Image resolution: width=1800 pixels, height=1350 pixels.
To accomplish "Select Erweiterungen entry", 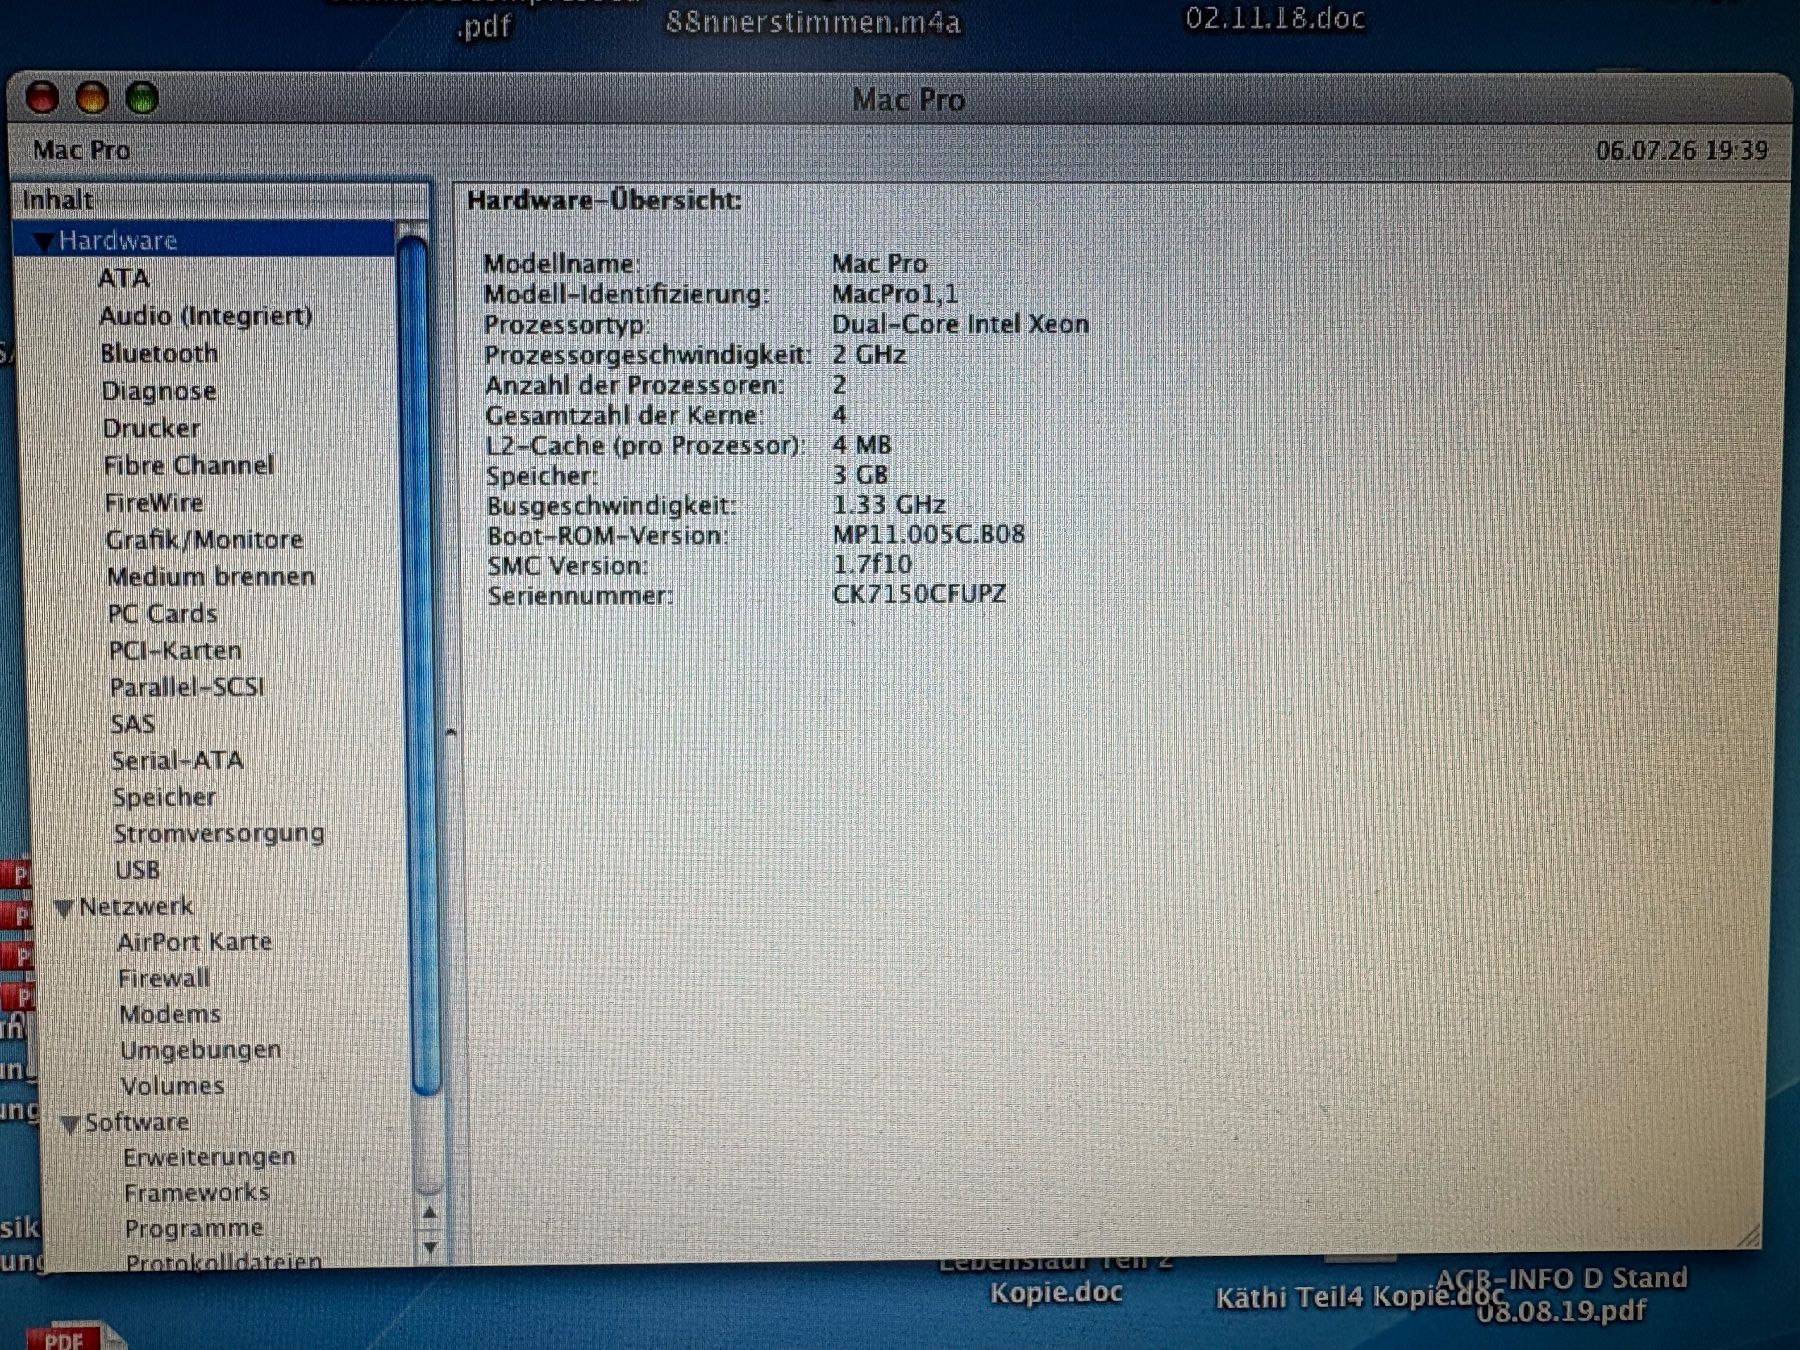I will 210,1157.
